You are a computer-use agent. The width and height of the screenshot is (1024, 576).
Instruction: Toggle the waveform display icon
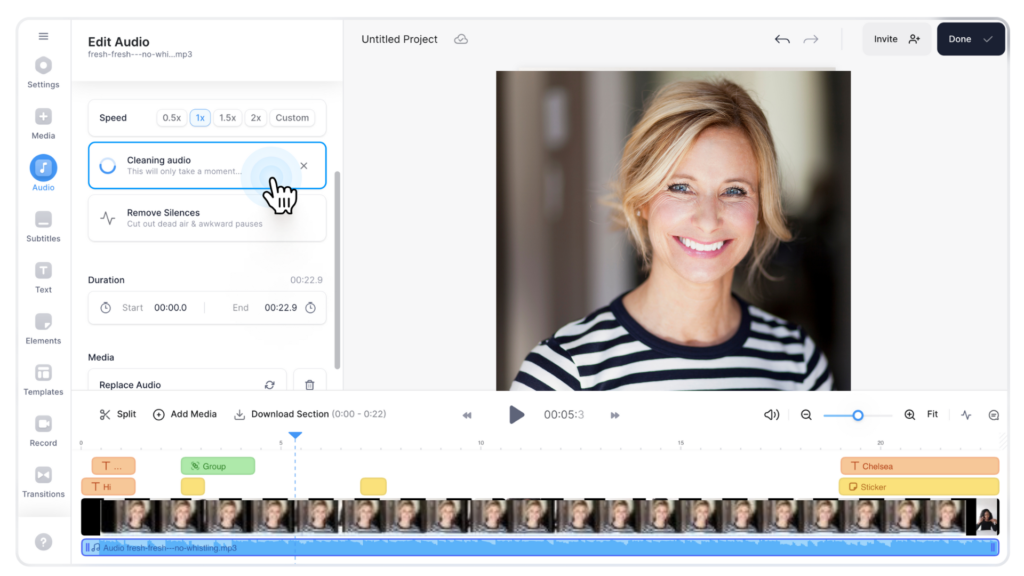[x=966, y=415]
